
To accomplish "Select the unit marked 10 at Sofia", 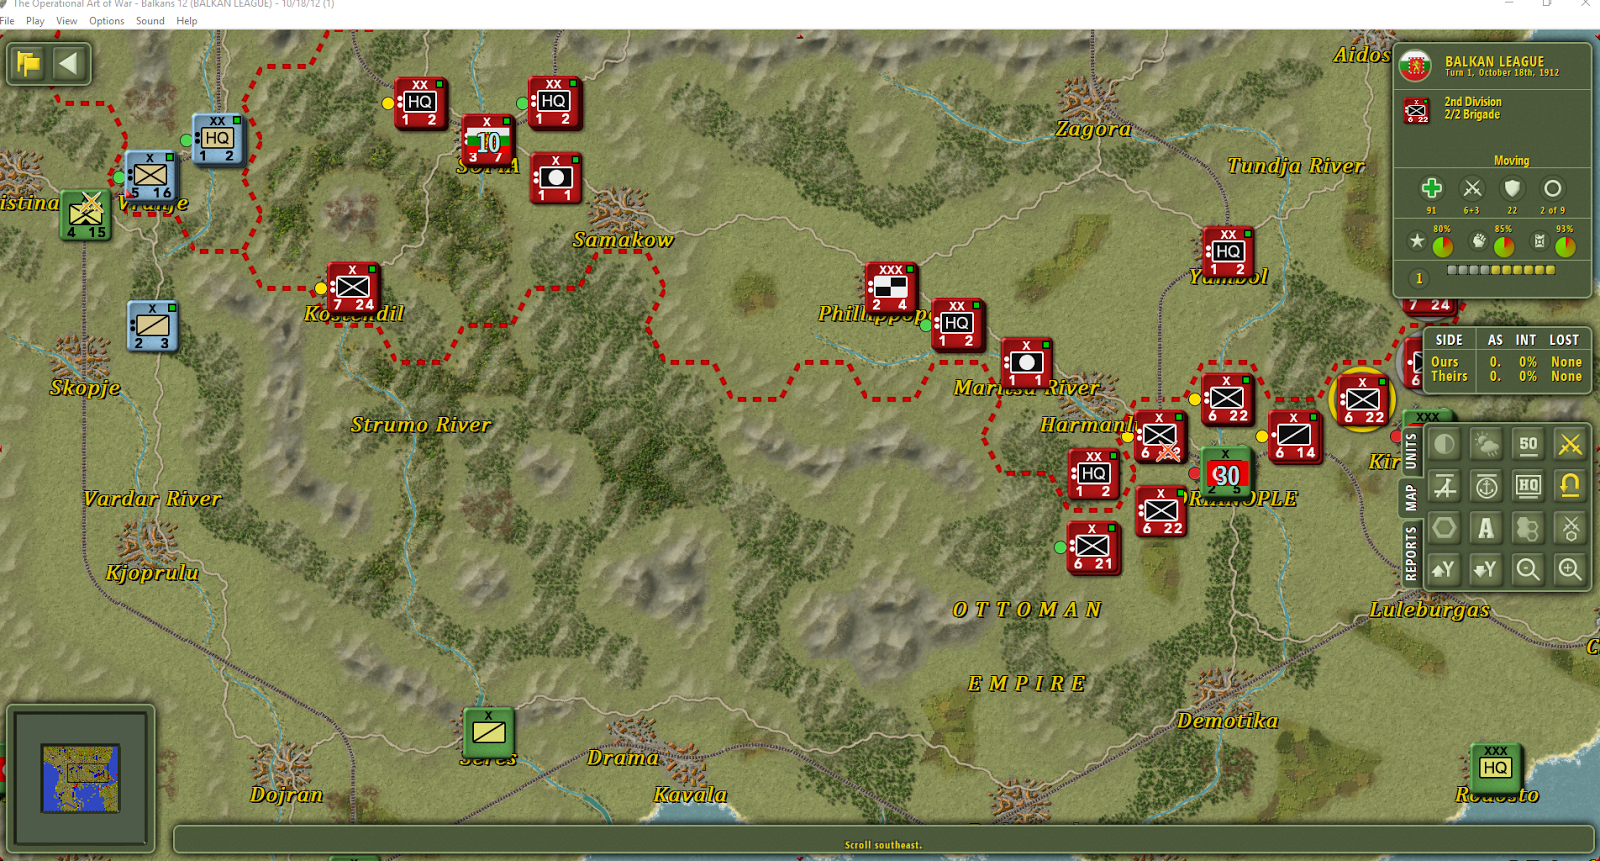I will [x=488, y=140].
